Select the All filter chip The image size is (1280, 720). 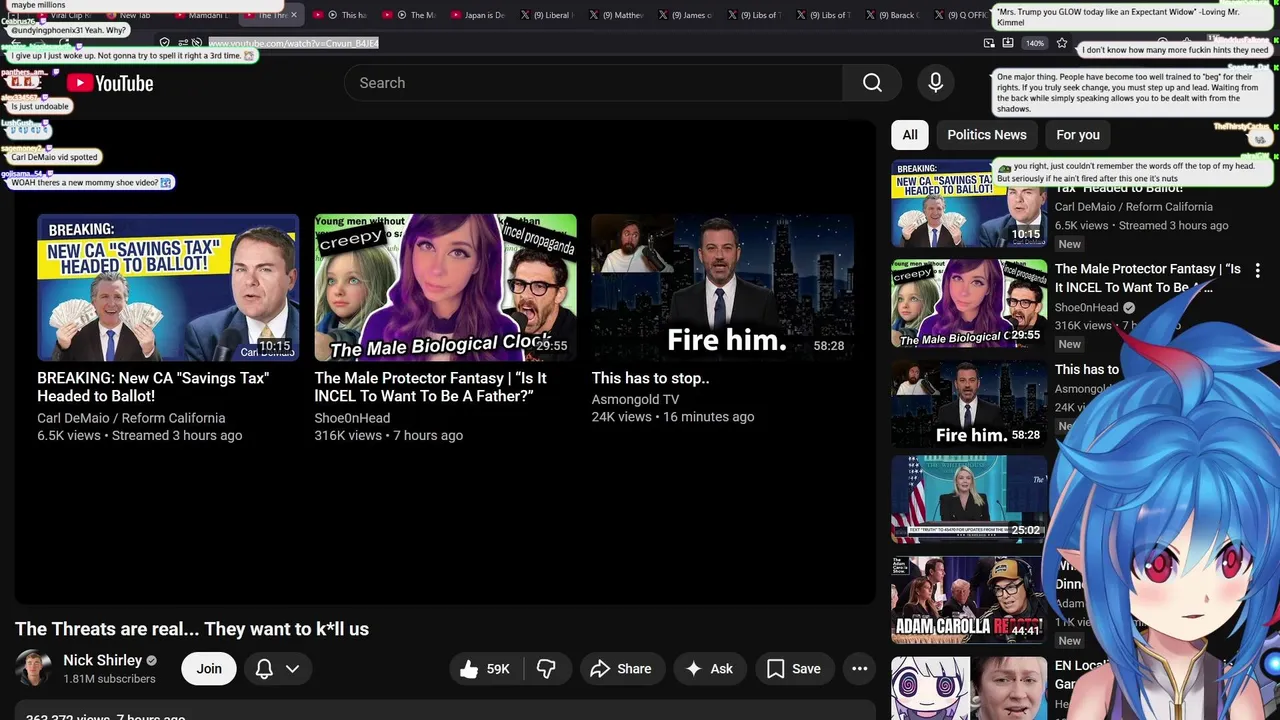click(x=910, y=135)
